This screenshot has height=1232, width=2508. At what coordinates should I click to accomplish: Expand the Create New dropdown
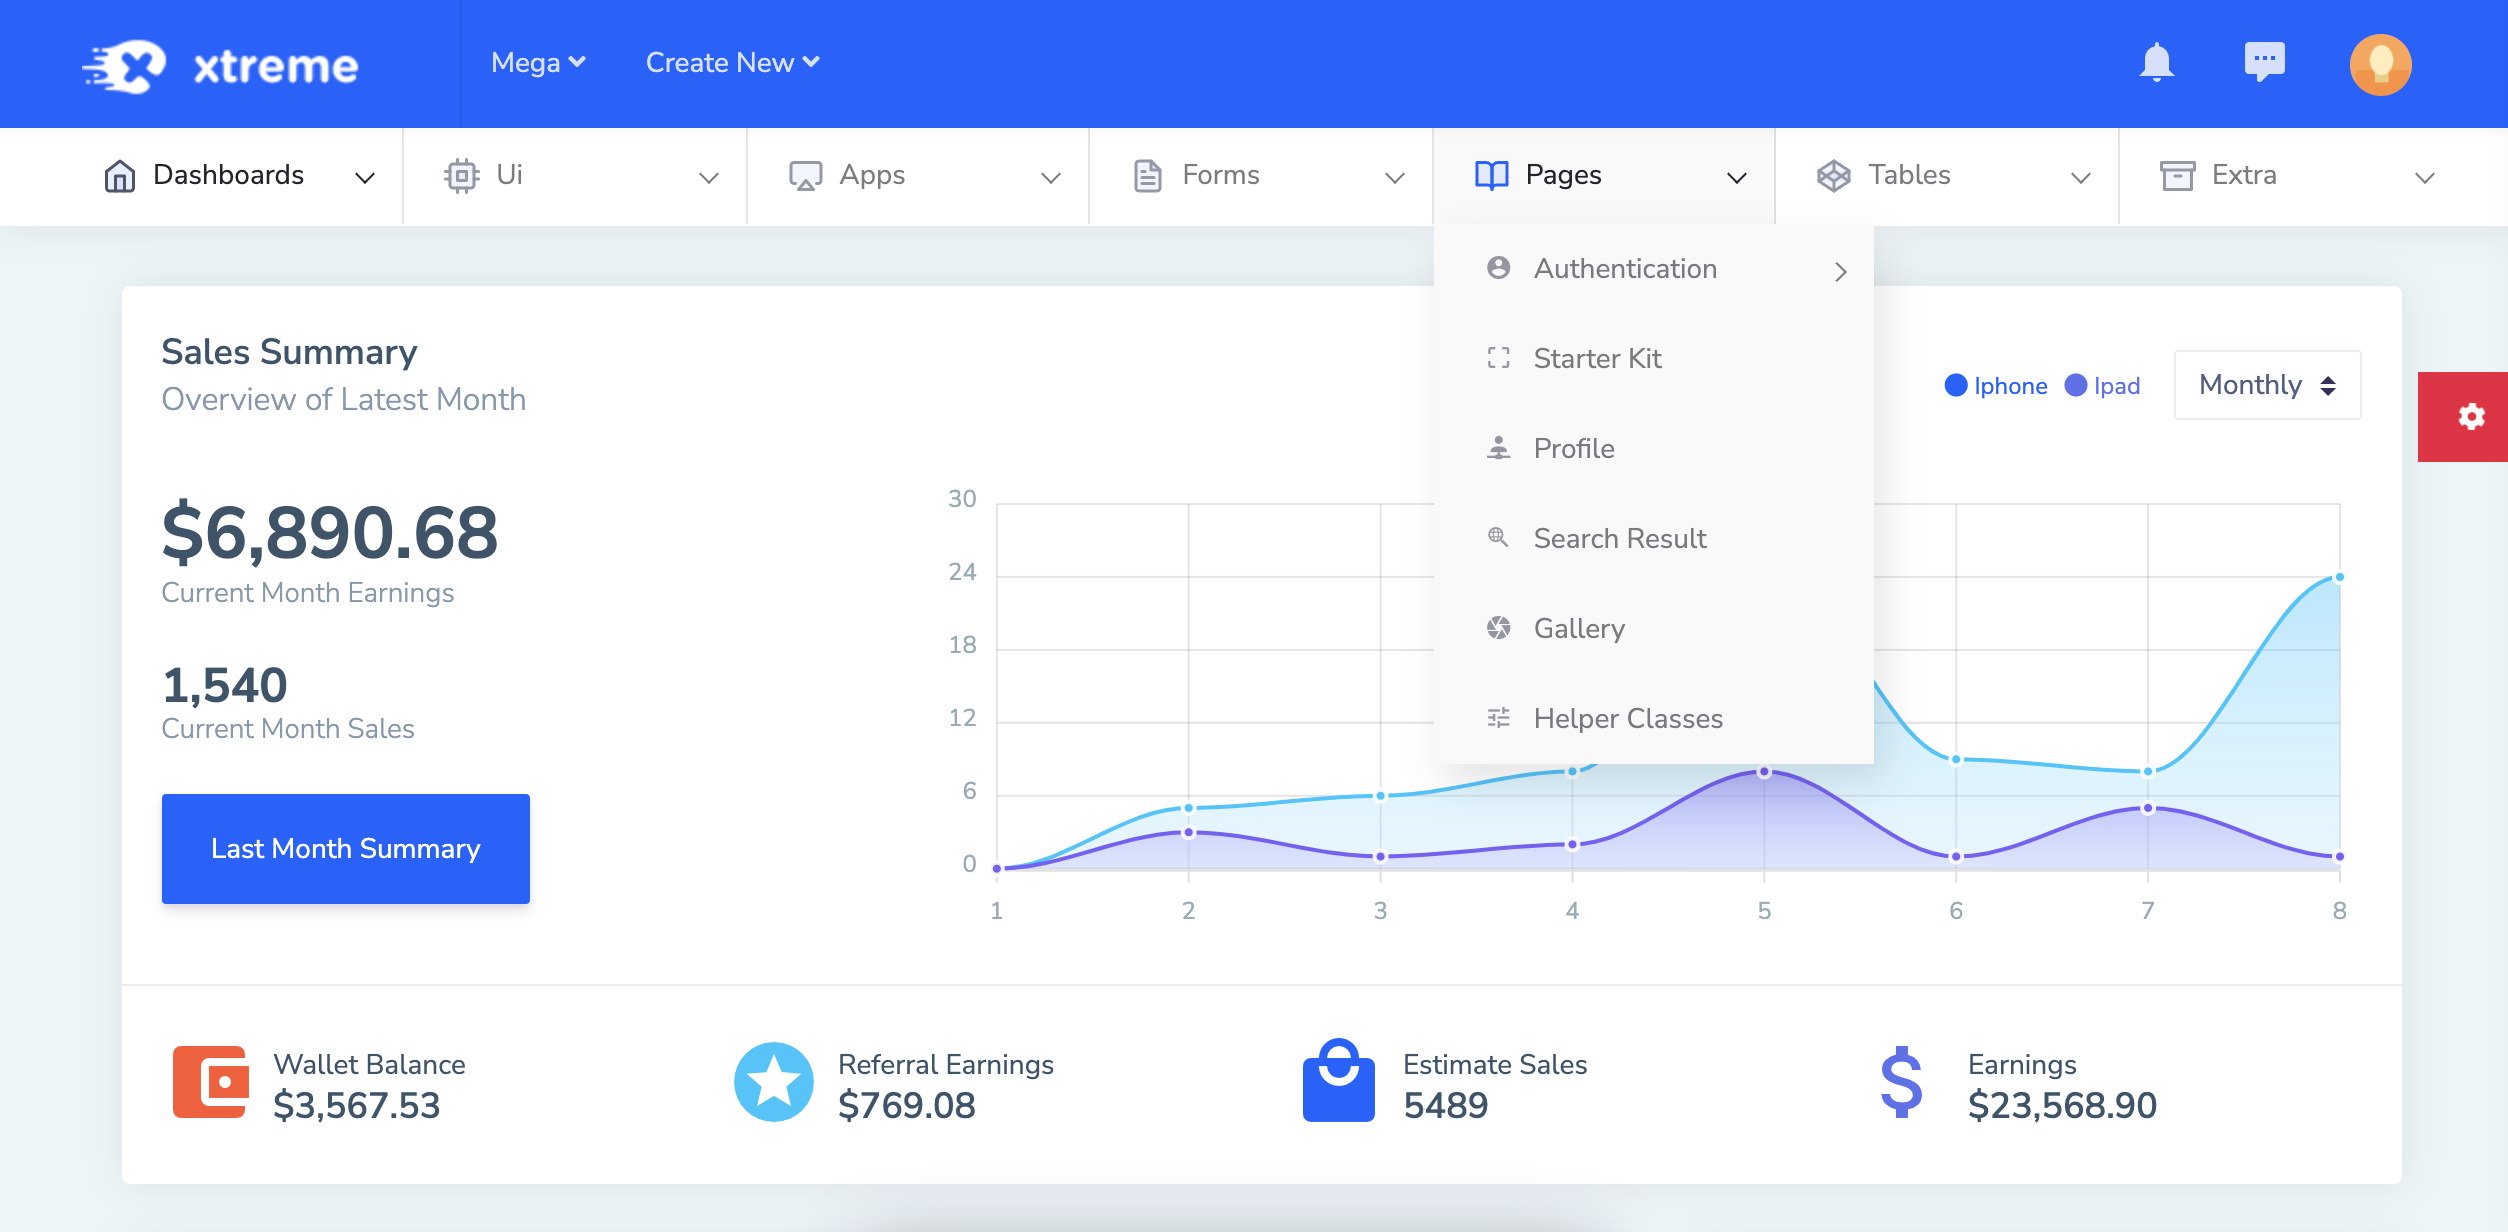[732, 63]
